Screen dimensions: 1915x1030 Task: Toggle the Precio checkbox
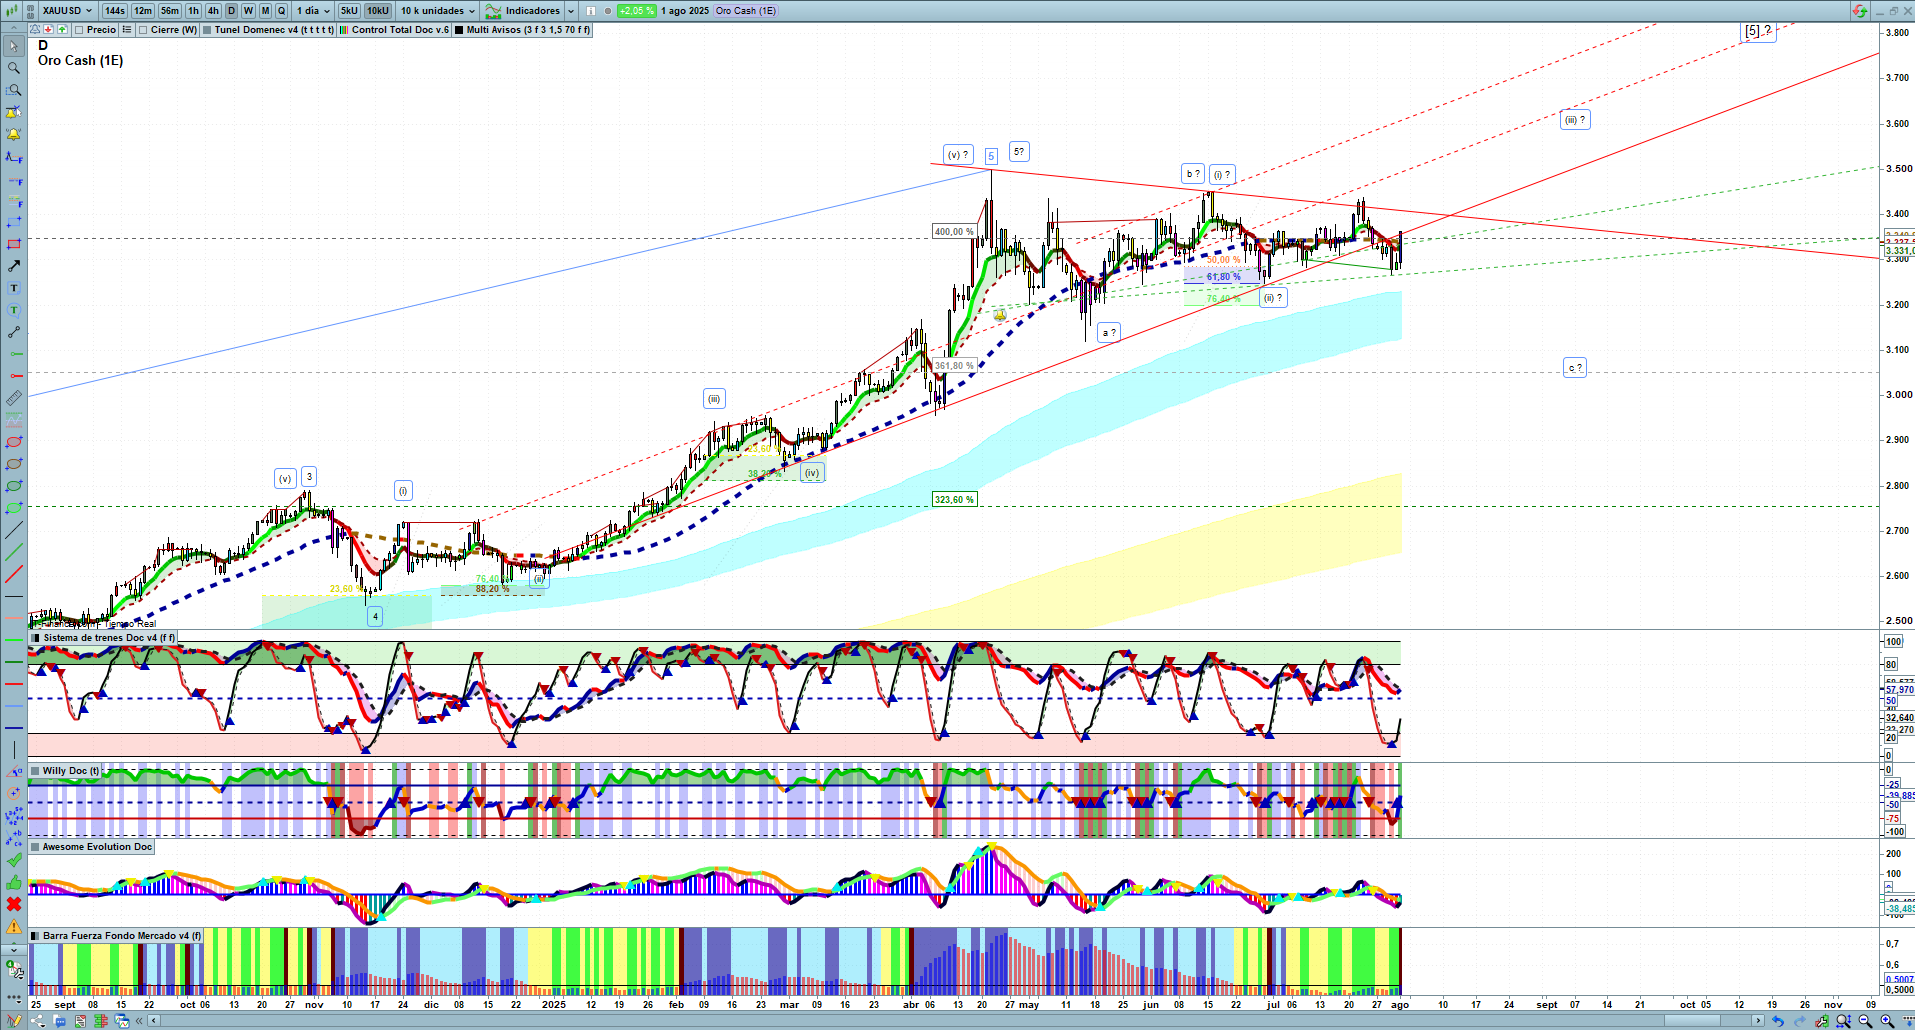tap(79, 30)
